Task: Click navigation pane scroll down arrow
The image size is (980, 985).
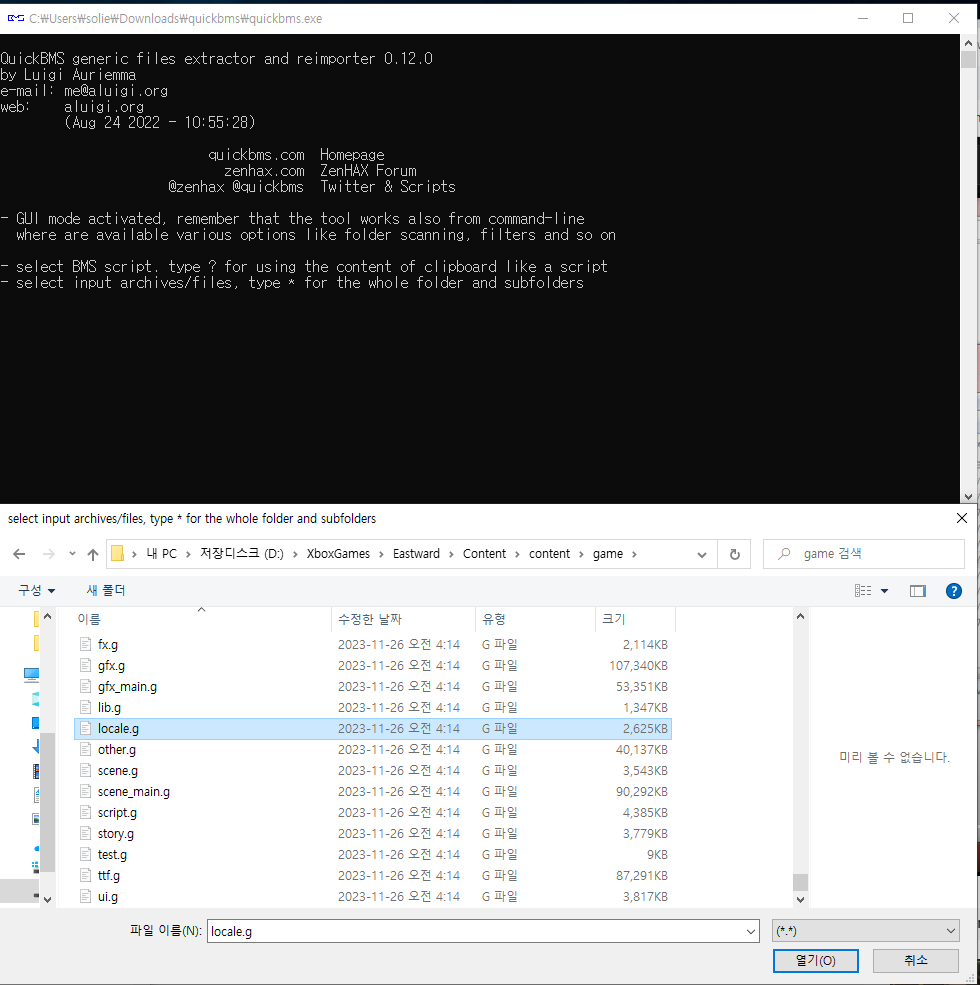Action: click(48, 900)
